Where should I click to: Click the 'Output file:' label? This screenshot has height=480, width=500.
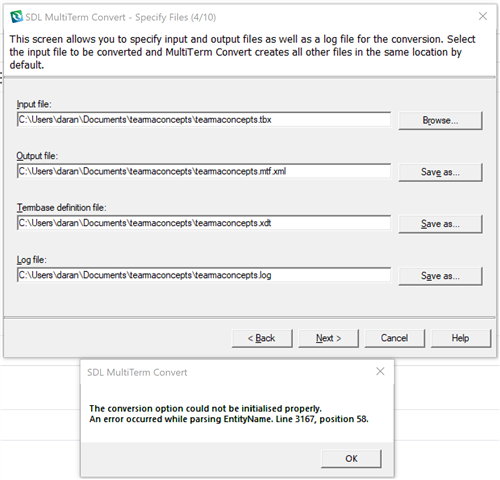pos(37,156)
